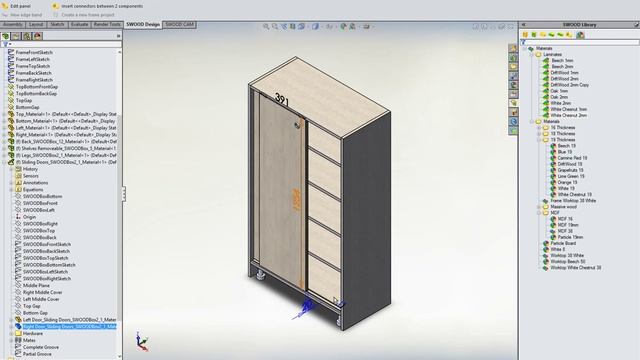
Task: Switch to the Layout tab
Action: coord(36,24)
